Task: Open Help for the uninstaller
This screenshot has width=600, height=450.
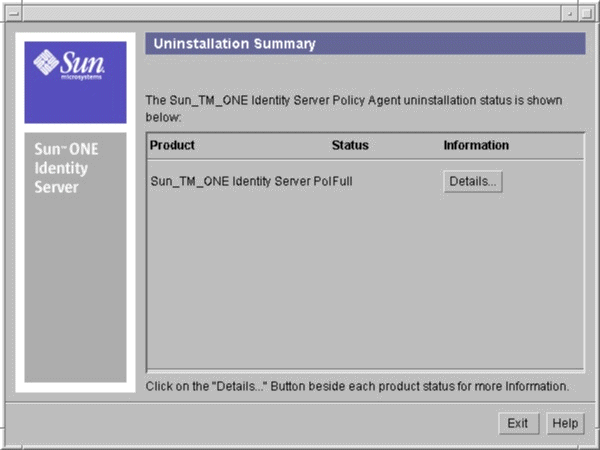Action: pyautogui.click(x=565, y=423)
